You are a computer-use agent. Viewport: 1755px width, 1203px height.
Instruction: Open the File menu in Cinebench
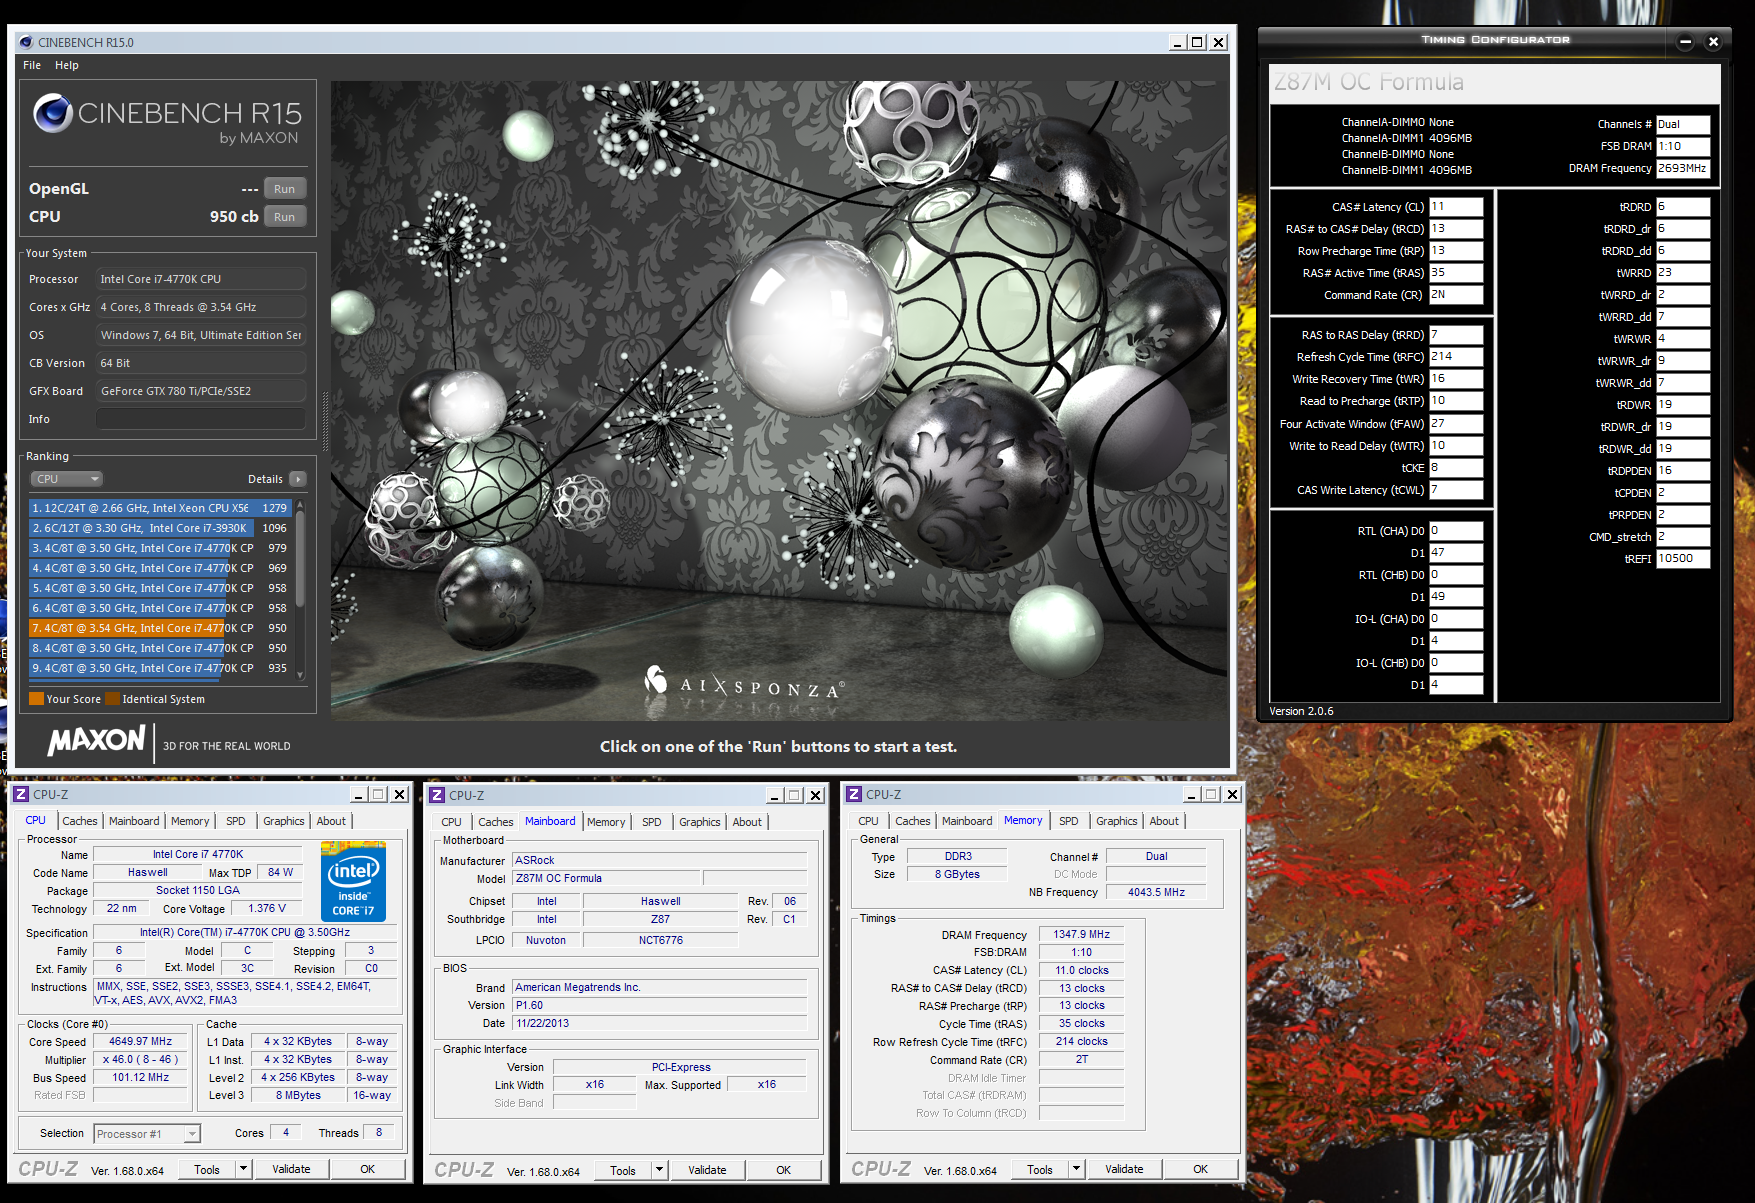point(32,65)
